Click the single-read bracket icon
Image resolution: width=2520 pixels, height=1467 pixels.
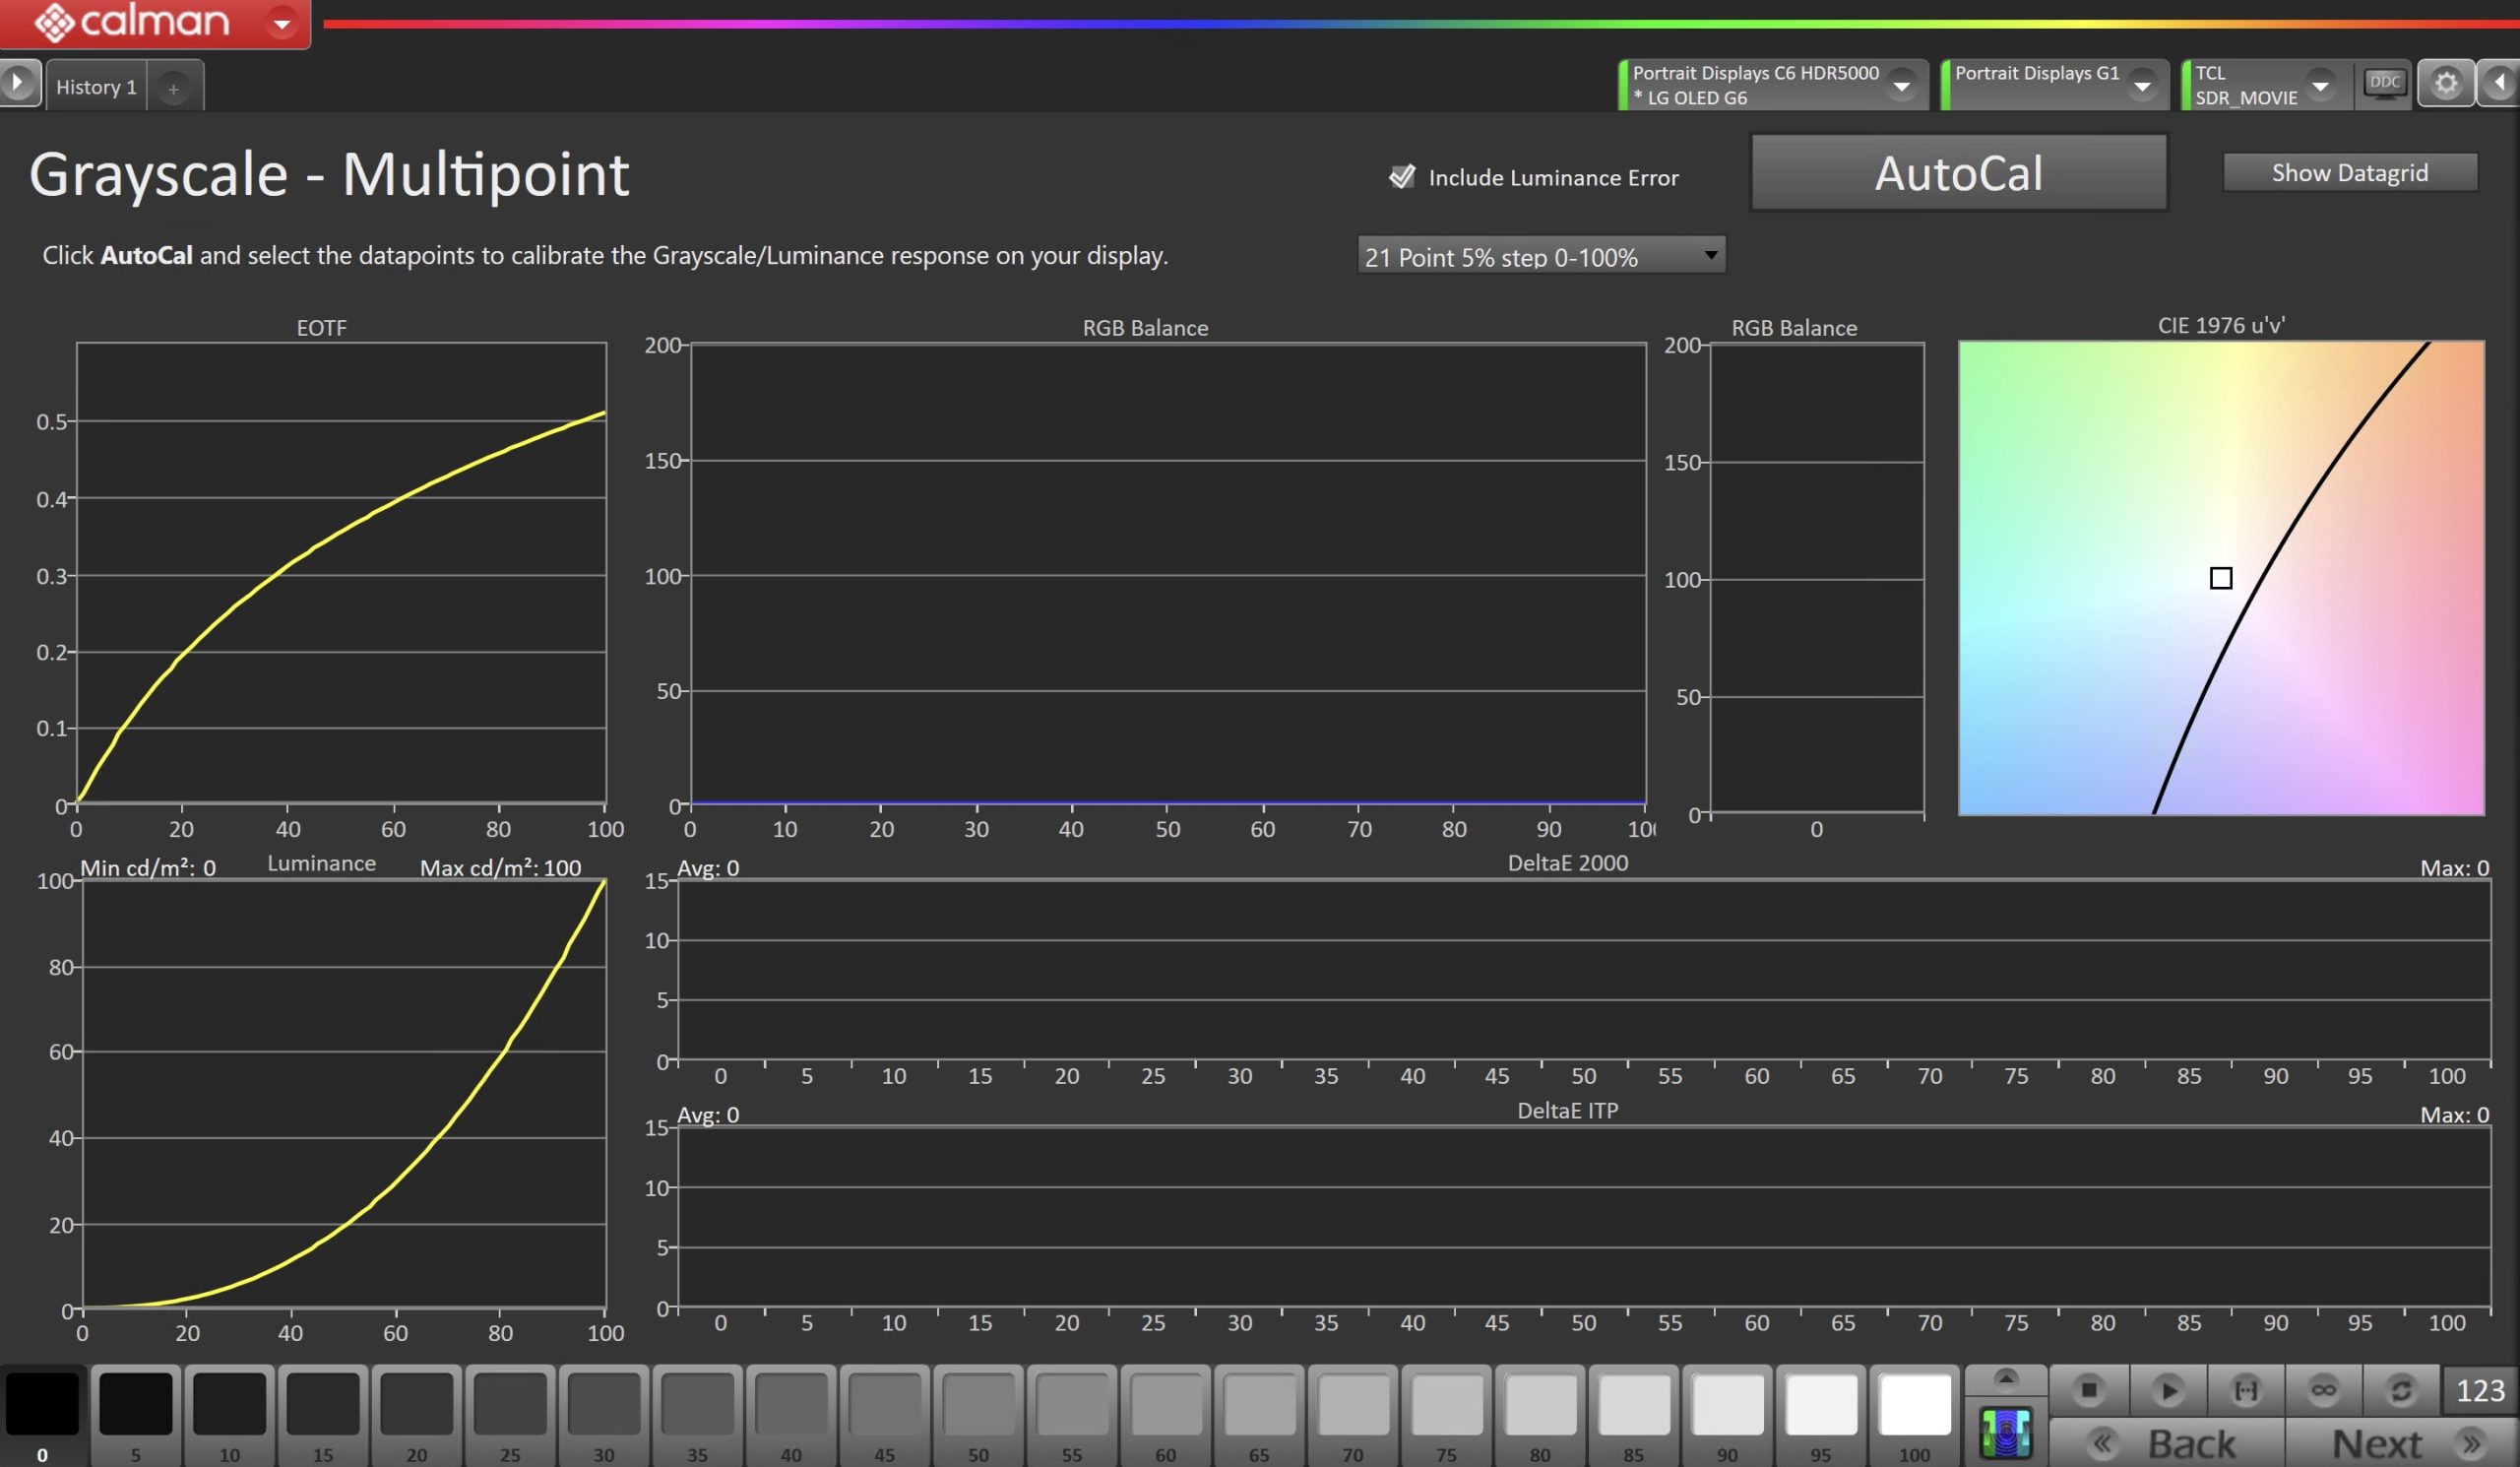click(2245, 1390)
